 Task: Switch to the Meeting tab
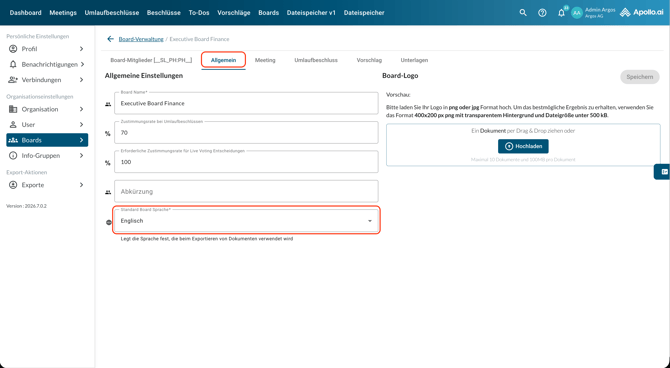[x=265, y=60]
